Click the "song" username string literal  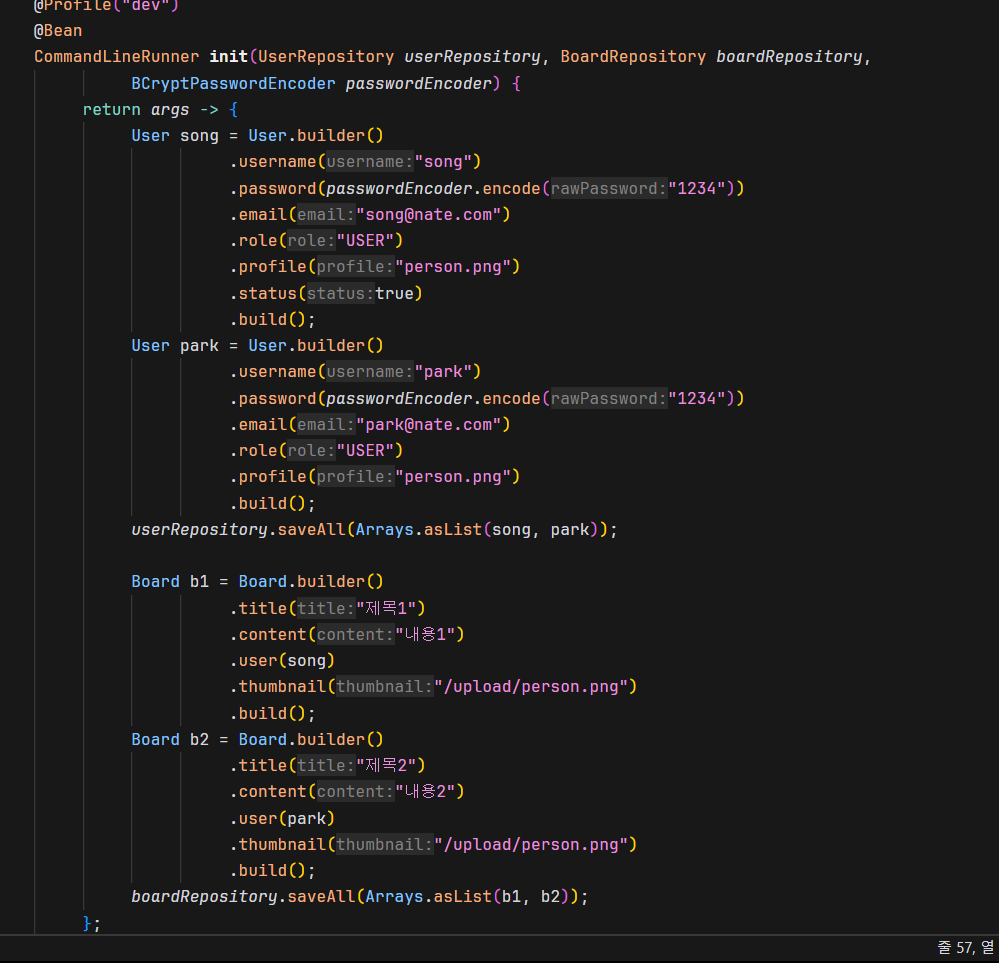[443, 162]
